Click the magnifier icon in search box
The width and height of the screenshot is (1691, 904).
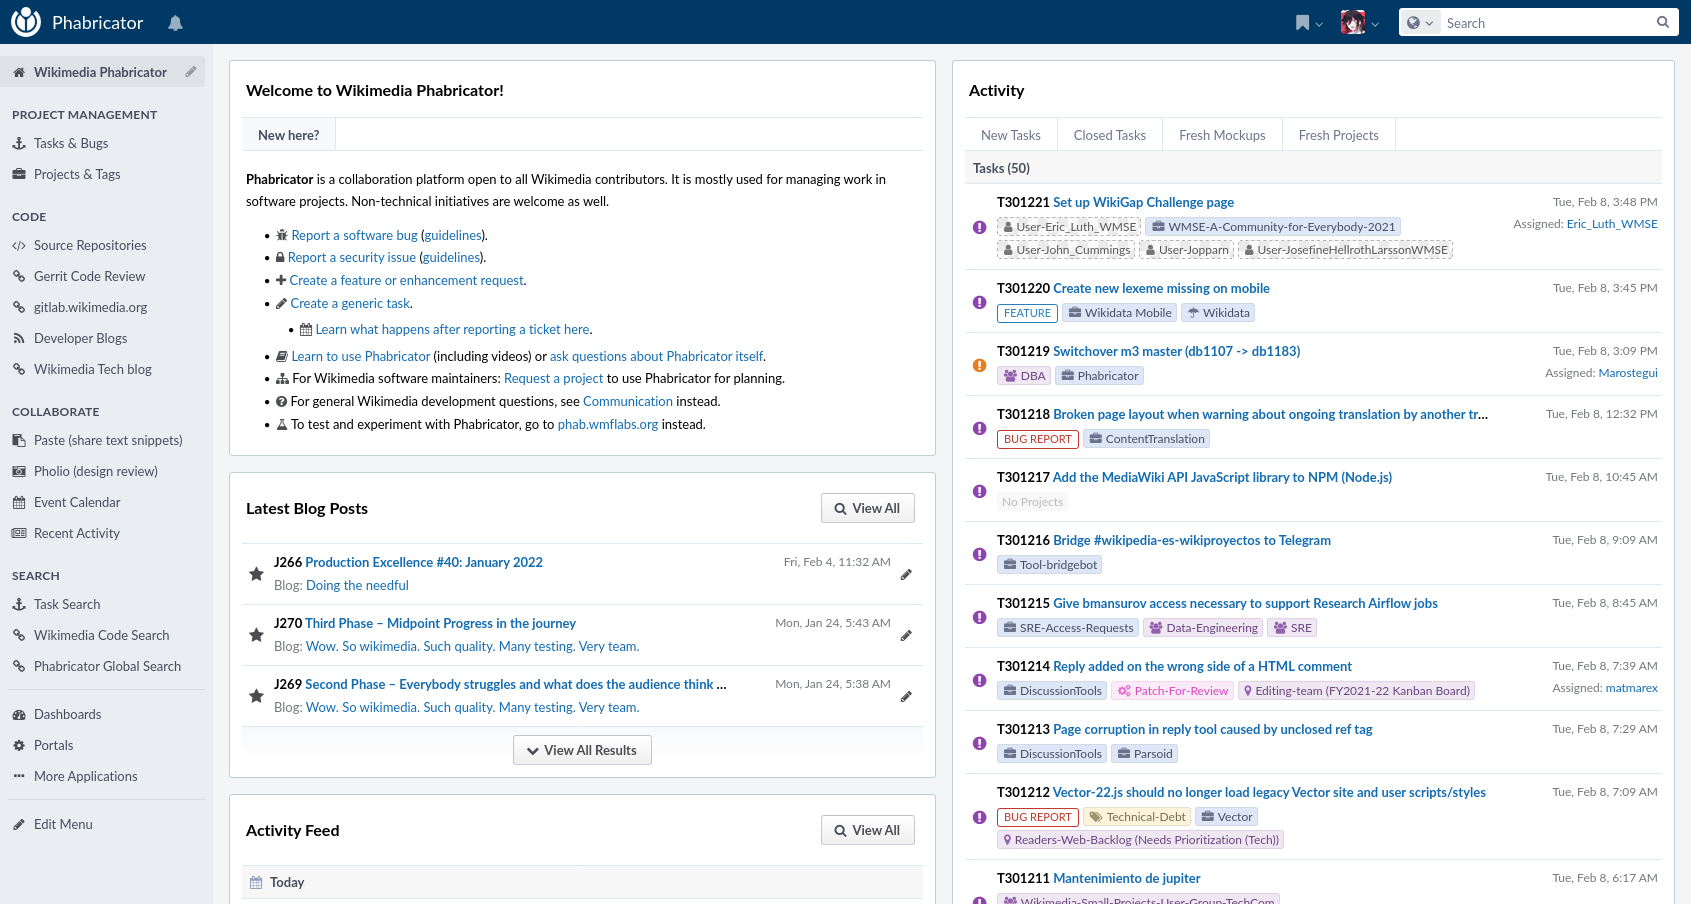pyautogui.click(x=1663, y=22)
